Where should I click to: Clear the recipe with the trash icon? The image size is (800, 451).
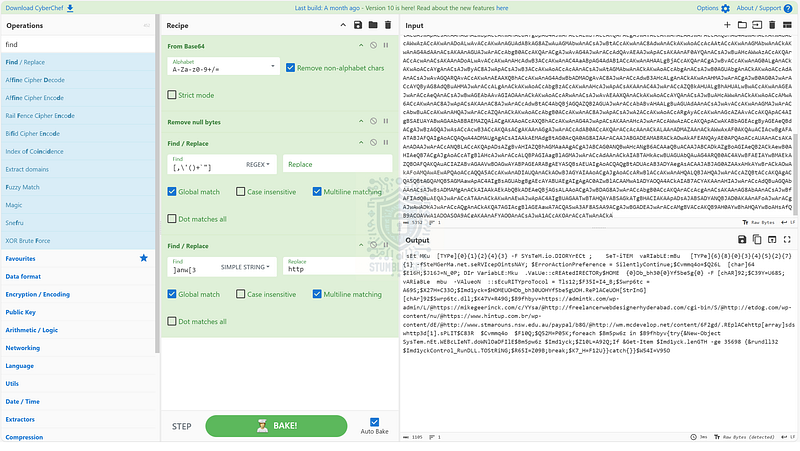pyautogui.click(x=388, y=25)
